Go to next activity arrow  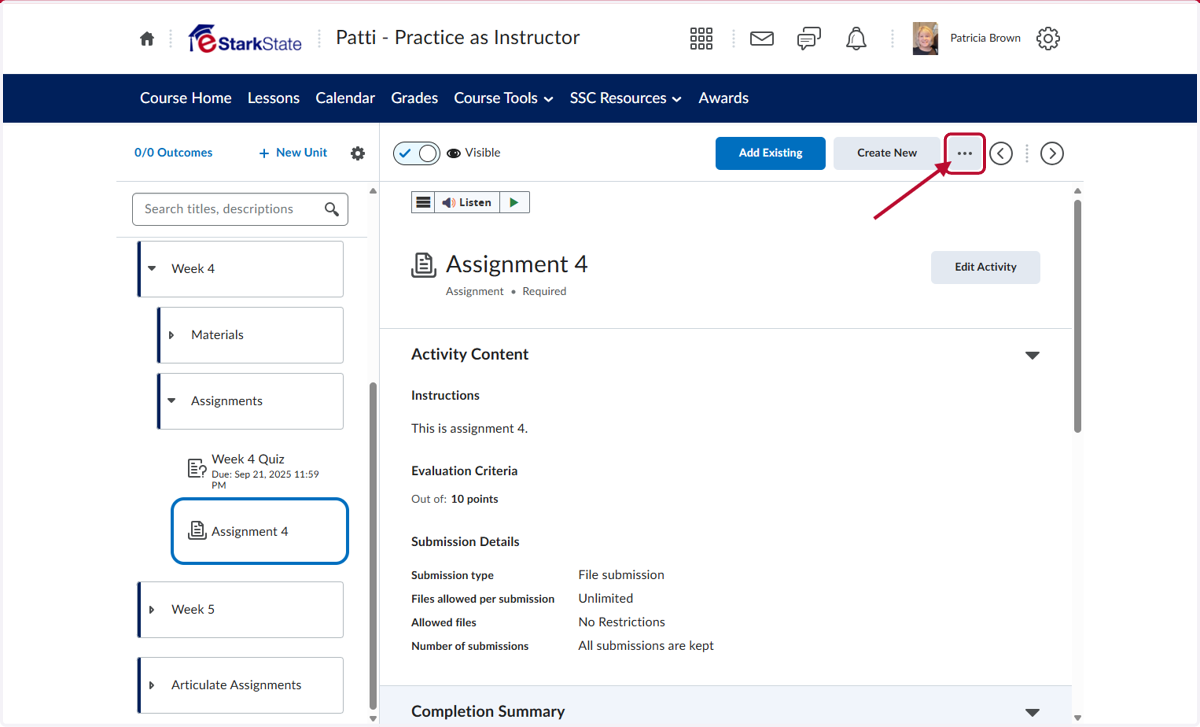pyautogui.click(x=1051, y=153)
